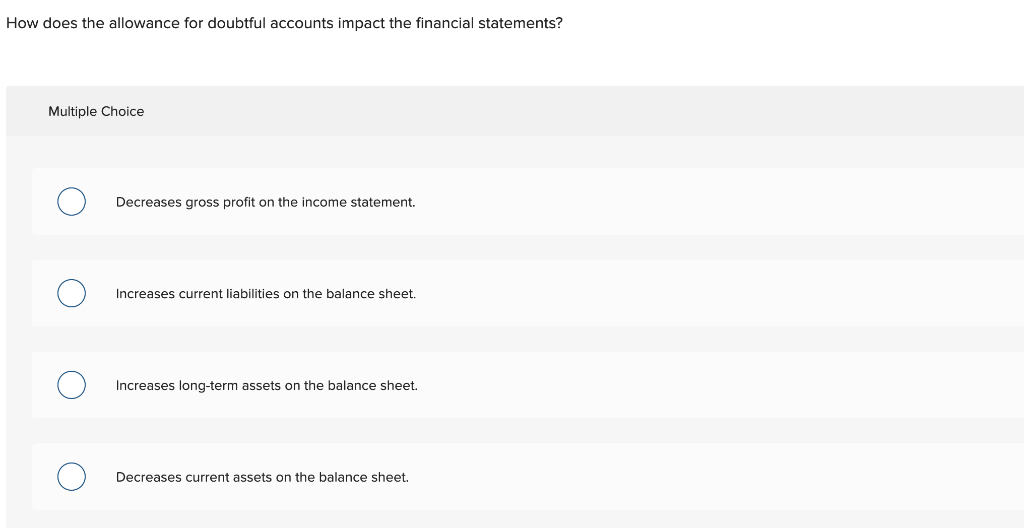The height and width of the screenshot is (528, 1024).
Task: Click blank space in the gross profit answer card
Action: (718, 201)
